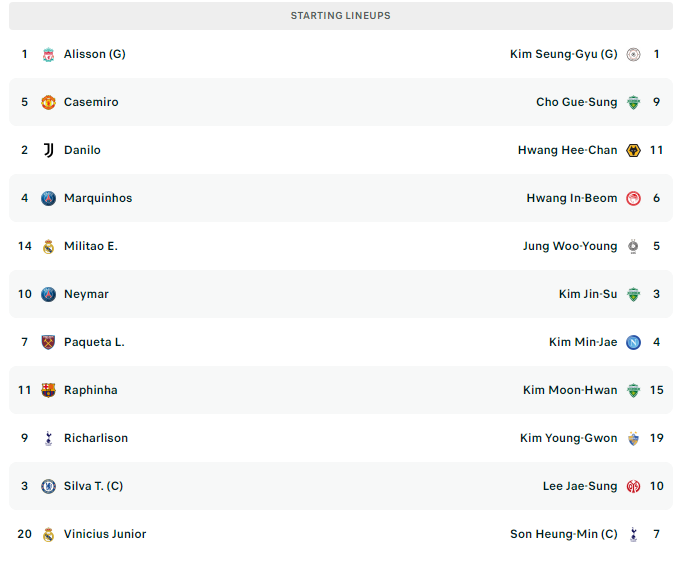Open Cho Gue-Sung's profile
This screenshot has width=682, height=573.
pyautogui.click(x=576, y=102)
